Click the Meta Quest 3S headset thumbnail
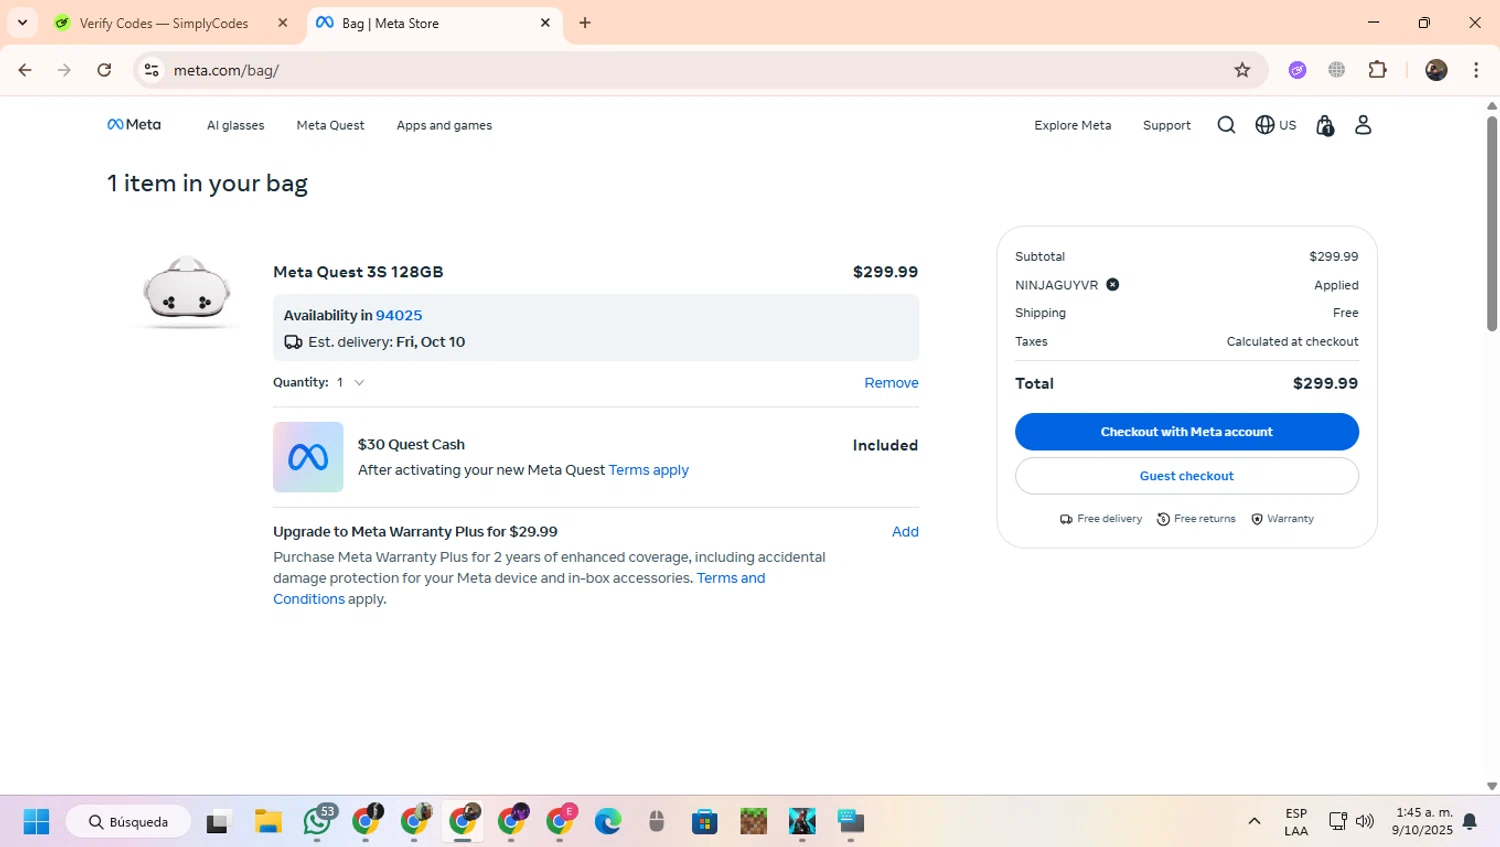The height and width of the screenshot is (847, 1500). tap(187, 291)
